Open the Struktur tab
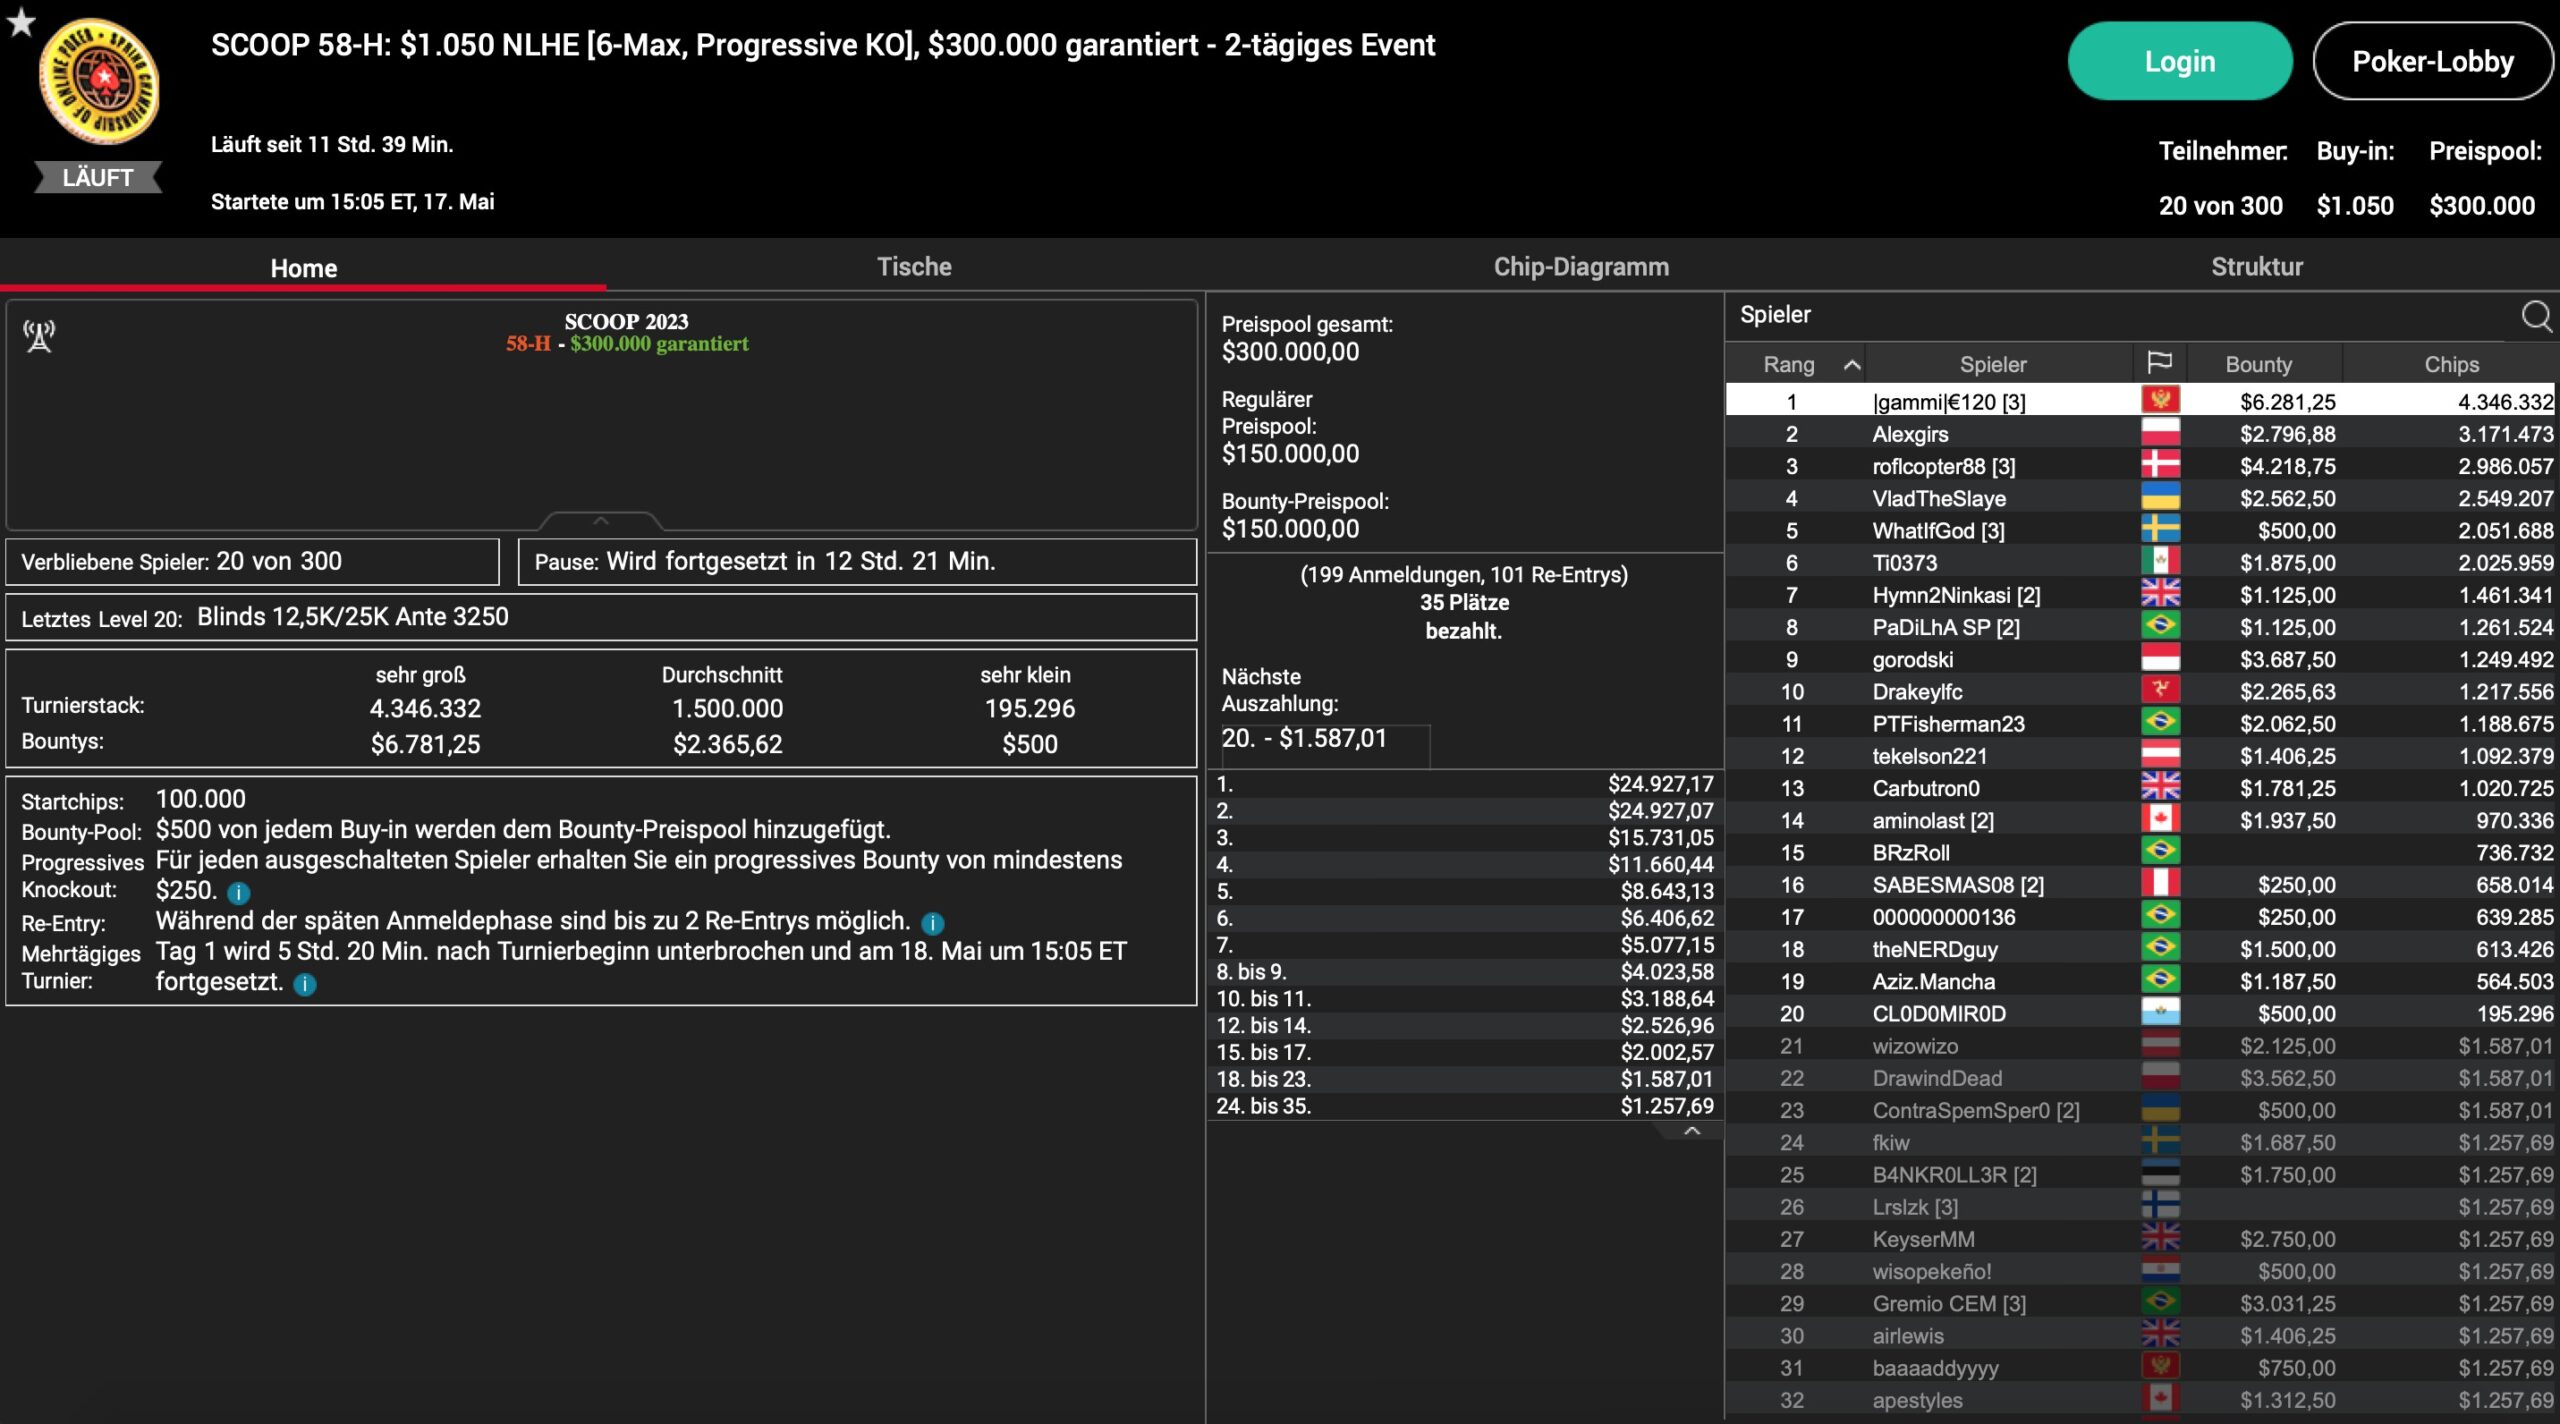 (2257, 267)
